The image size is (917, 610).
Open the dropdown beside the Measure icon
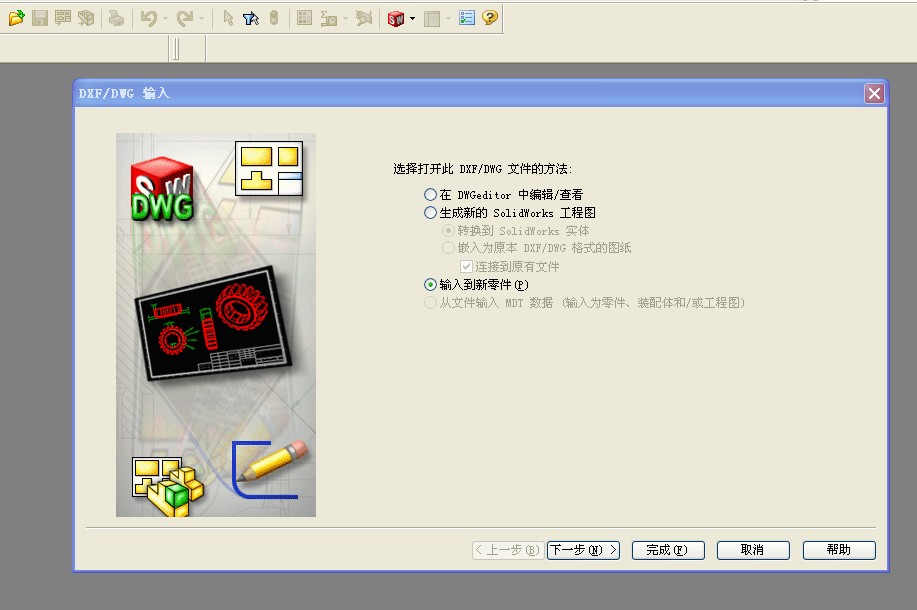345,19
